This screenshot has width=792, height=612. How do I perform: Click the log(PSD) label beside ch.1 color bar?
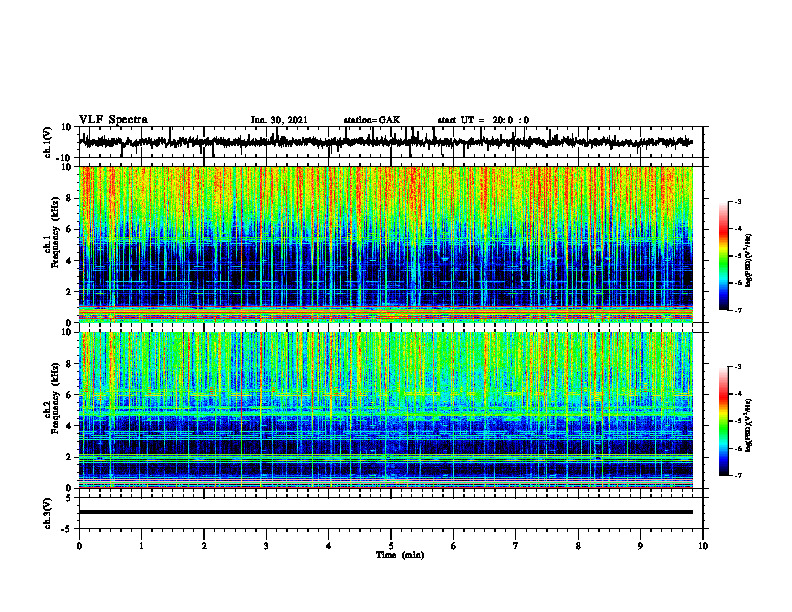pyautogui.click(x=748, y=261)
